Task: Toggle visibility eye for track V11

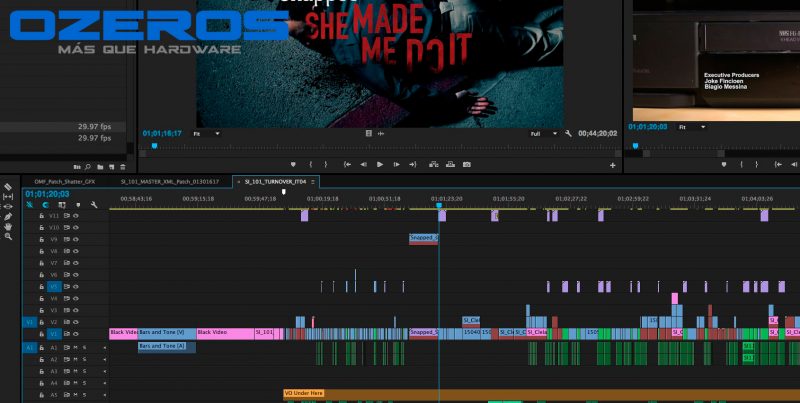Action: coord(76,216)
